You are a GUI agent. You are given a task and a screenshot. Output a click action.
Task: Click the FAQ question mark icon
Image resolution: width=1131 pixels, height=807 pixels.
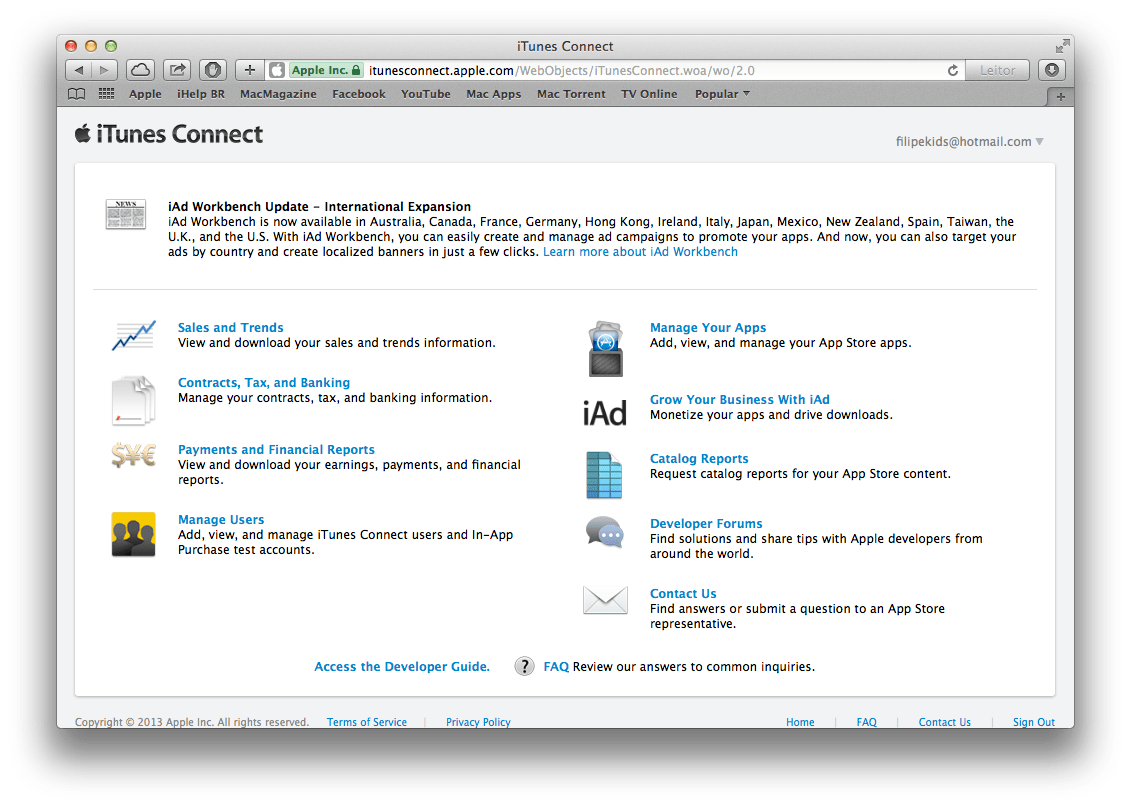[x=524, y=666]
